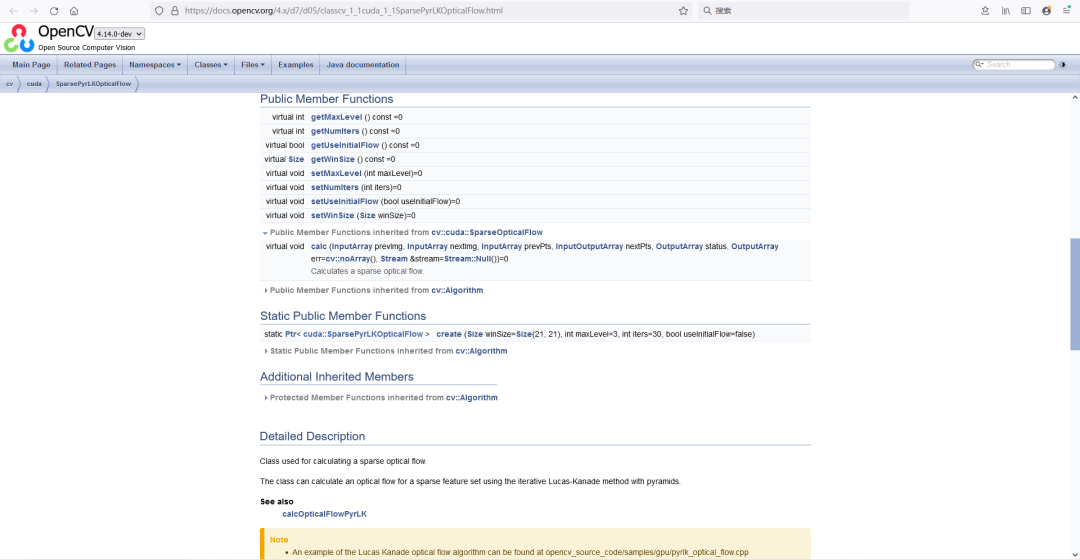Open the setNumIters function link

click(x=335, y=187)
